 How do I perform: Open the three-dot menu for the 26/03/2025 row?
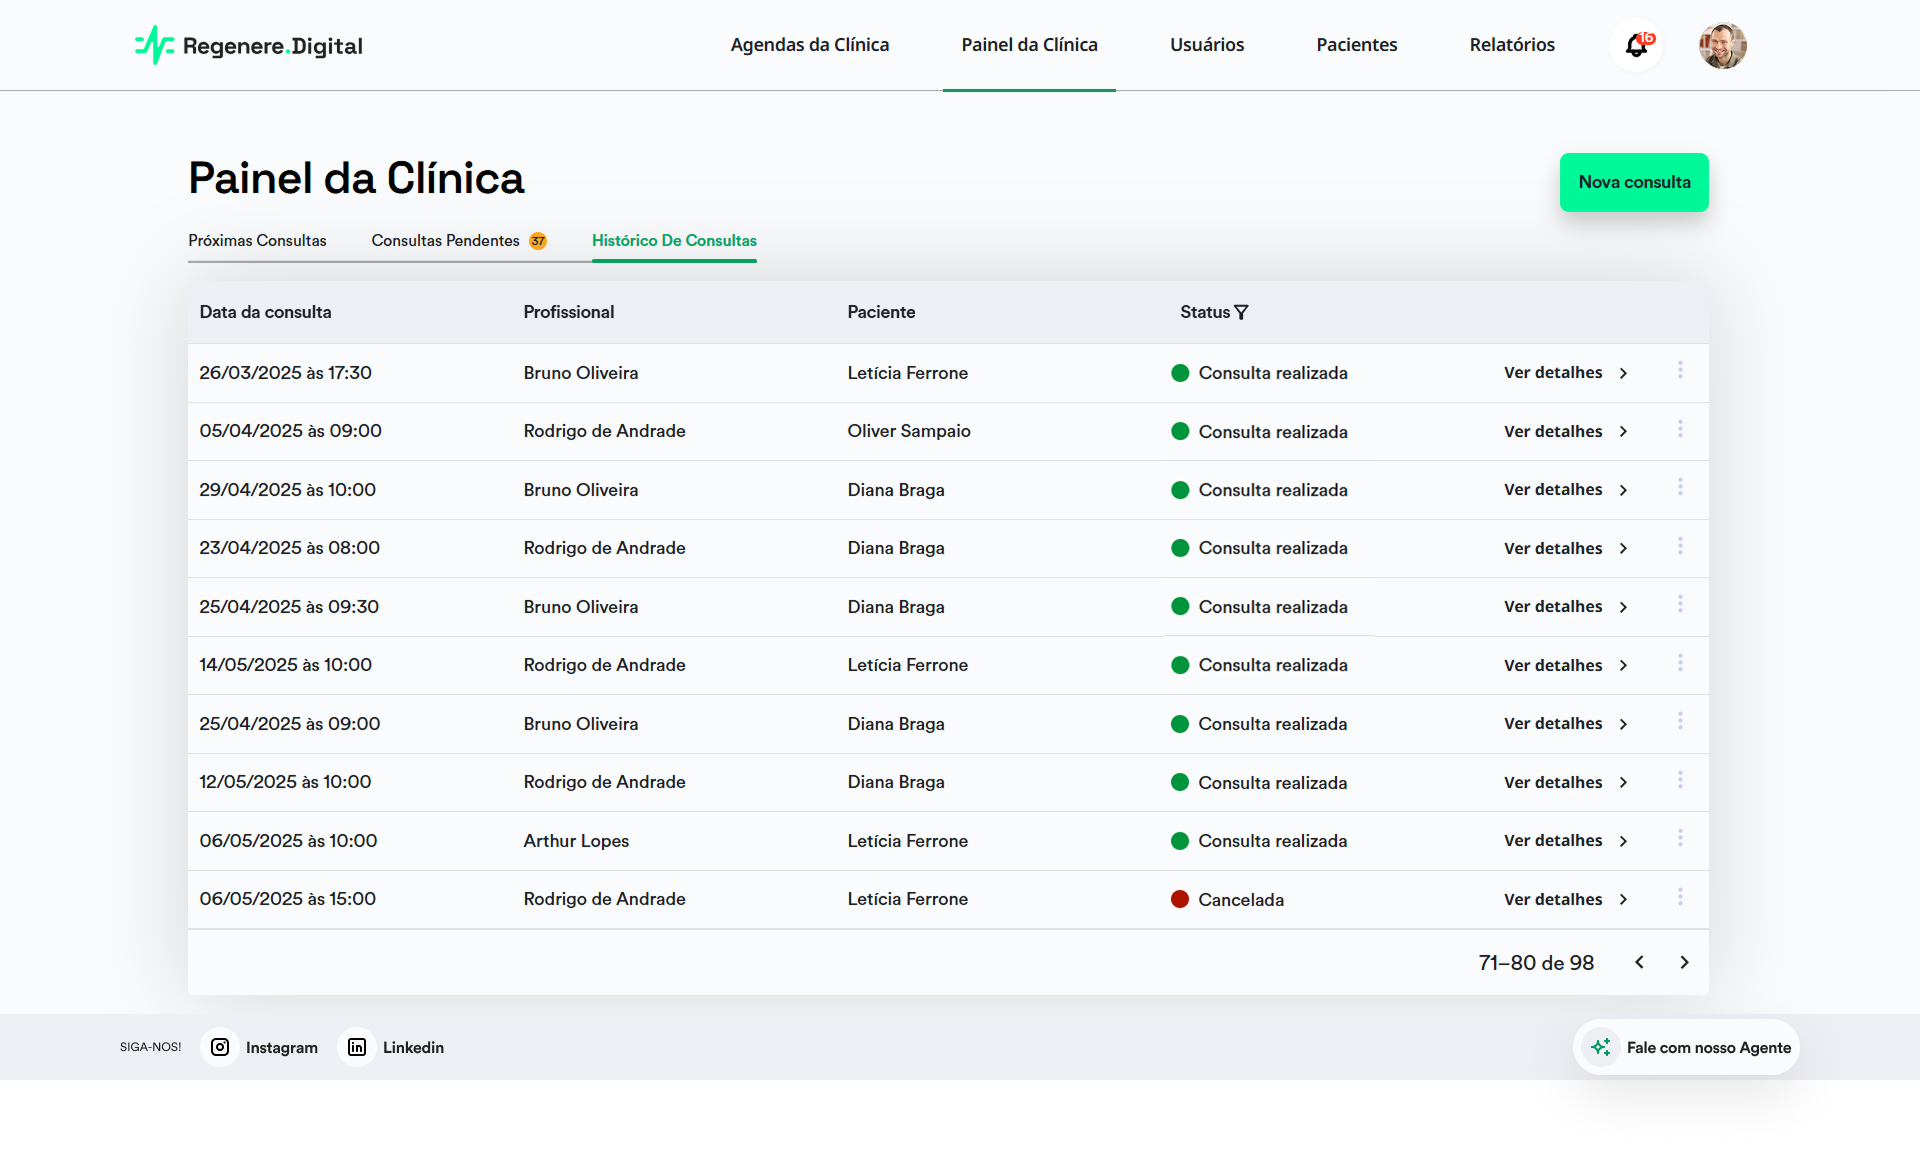coord(1680,371)
